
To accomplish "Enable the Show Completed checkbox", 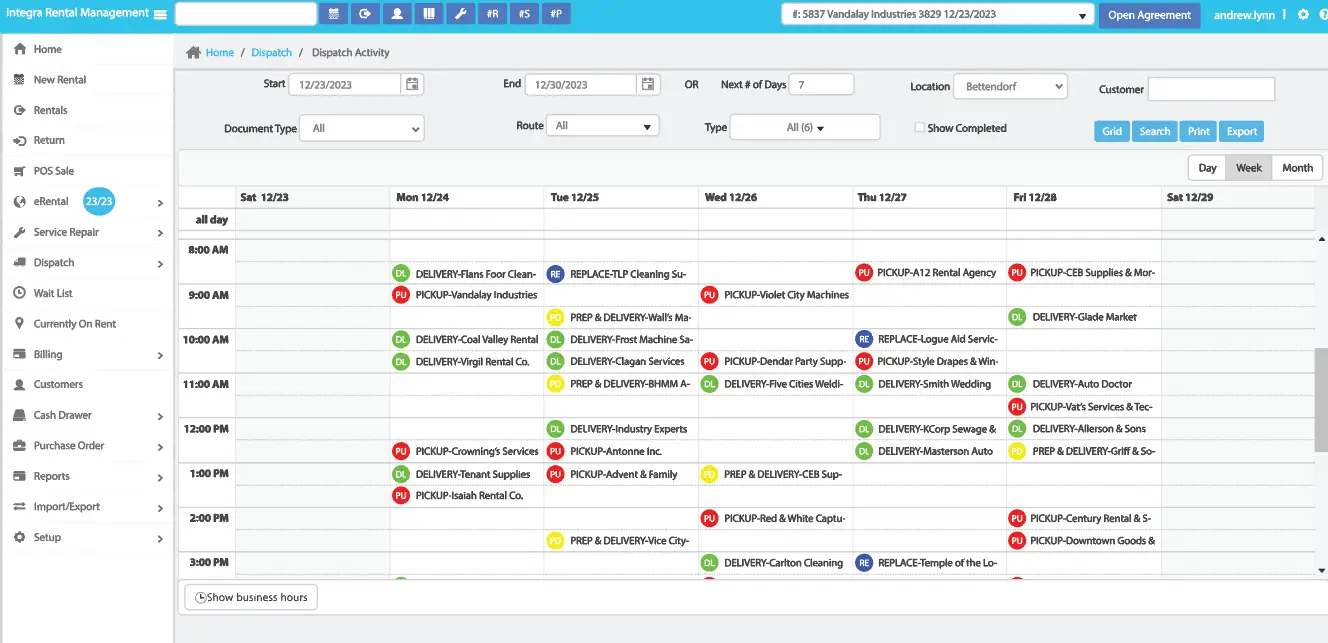I will point(920,128).
